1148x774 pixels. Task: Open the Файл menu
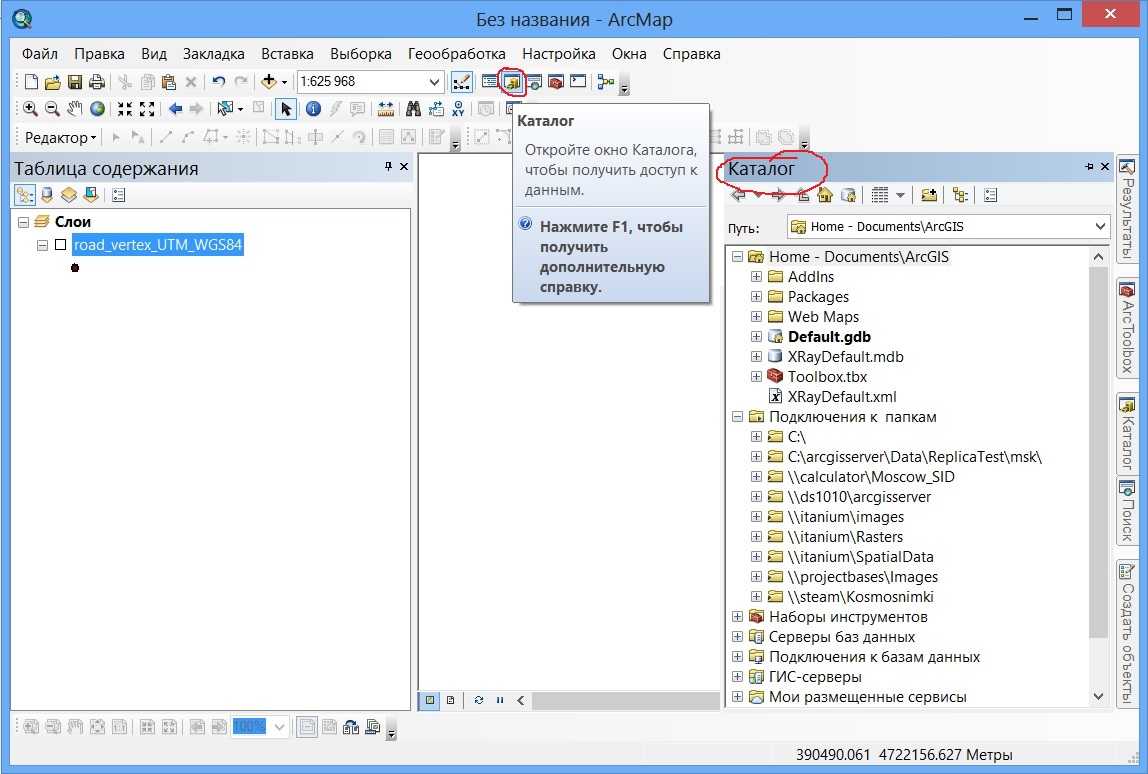coord(40,54)
